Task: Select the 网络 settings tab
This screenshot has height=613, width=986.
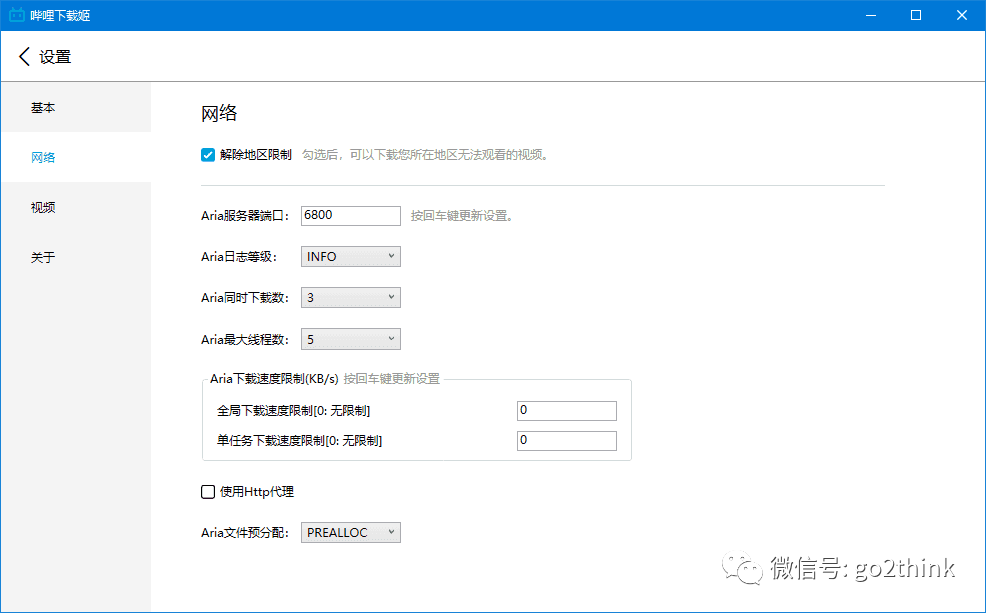Action: coord(76,157)
